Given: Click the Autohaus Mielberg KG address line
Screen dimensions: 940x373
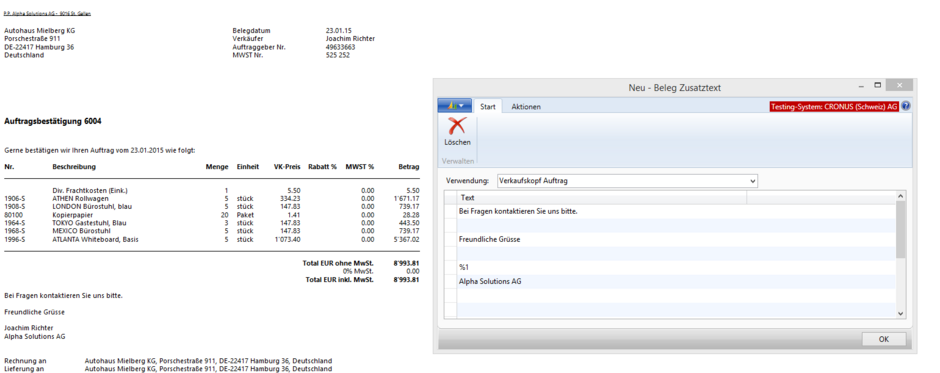Looking at the screenshot, I should pyautogui.click(x=40, y=30).
